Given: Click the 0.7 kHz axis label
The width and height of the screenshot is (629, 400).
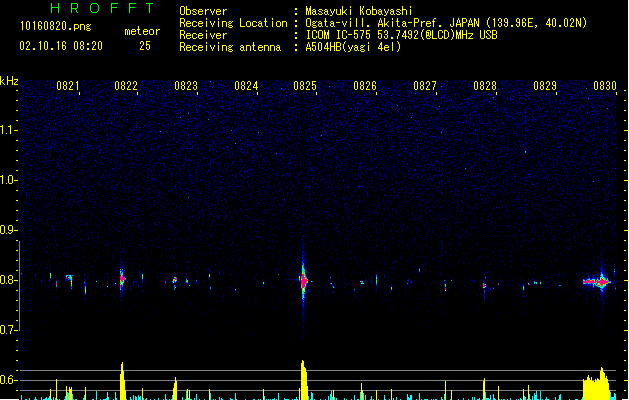Looking at the screenshot, I should tap(9, 330).
